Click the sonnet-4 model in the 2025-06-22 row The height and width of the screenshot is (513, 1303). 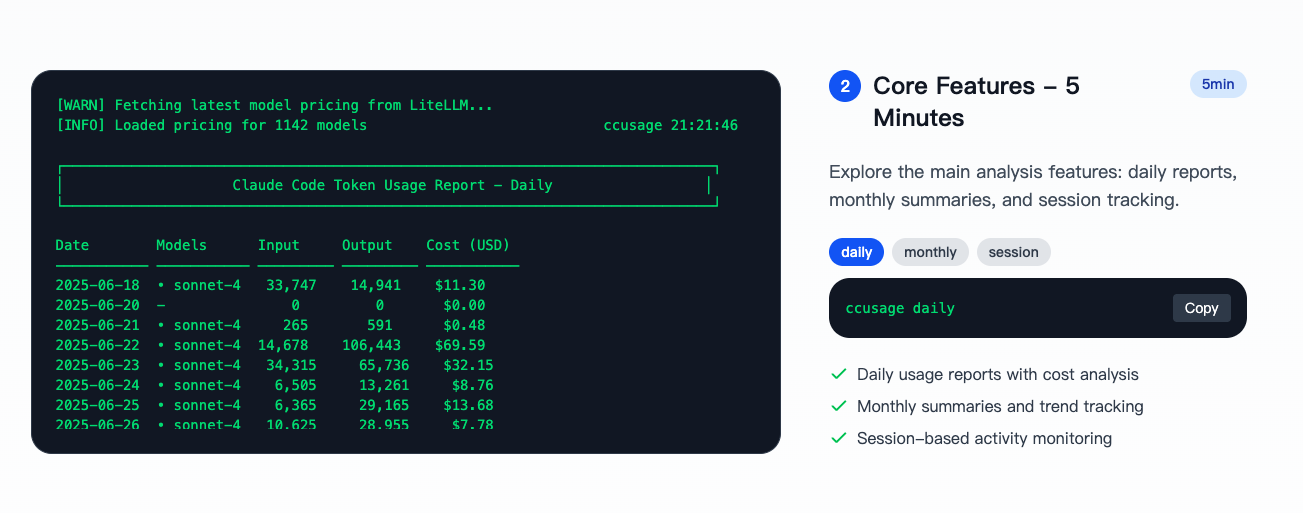click(207, 345)
